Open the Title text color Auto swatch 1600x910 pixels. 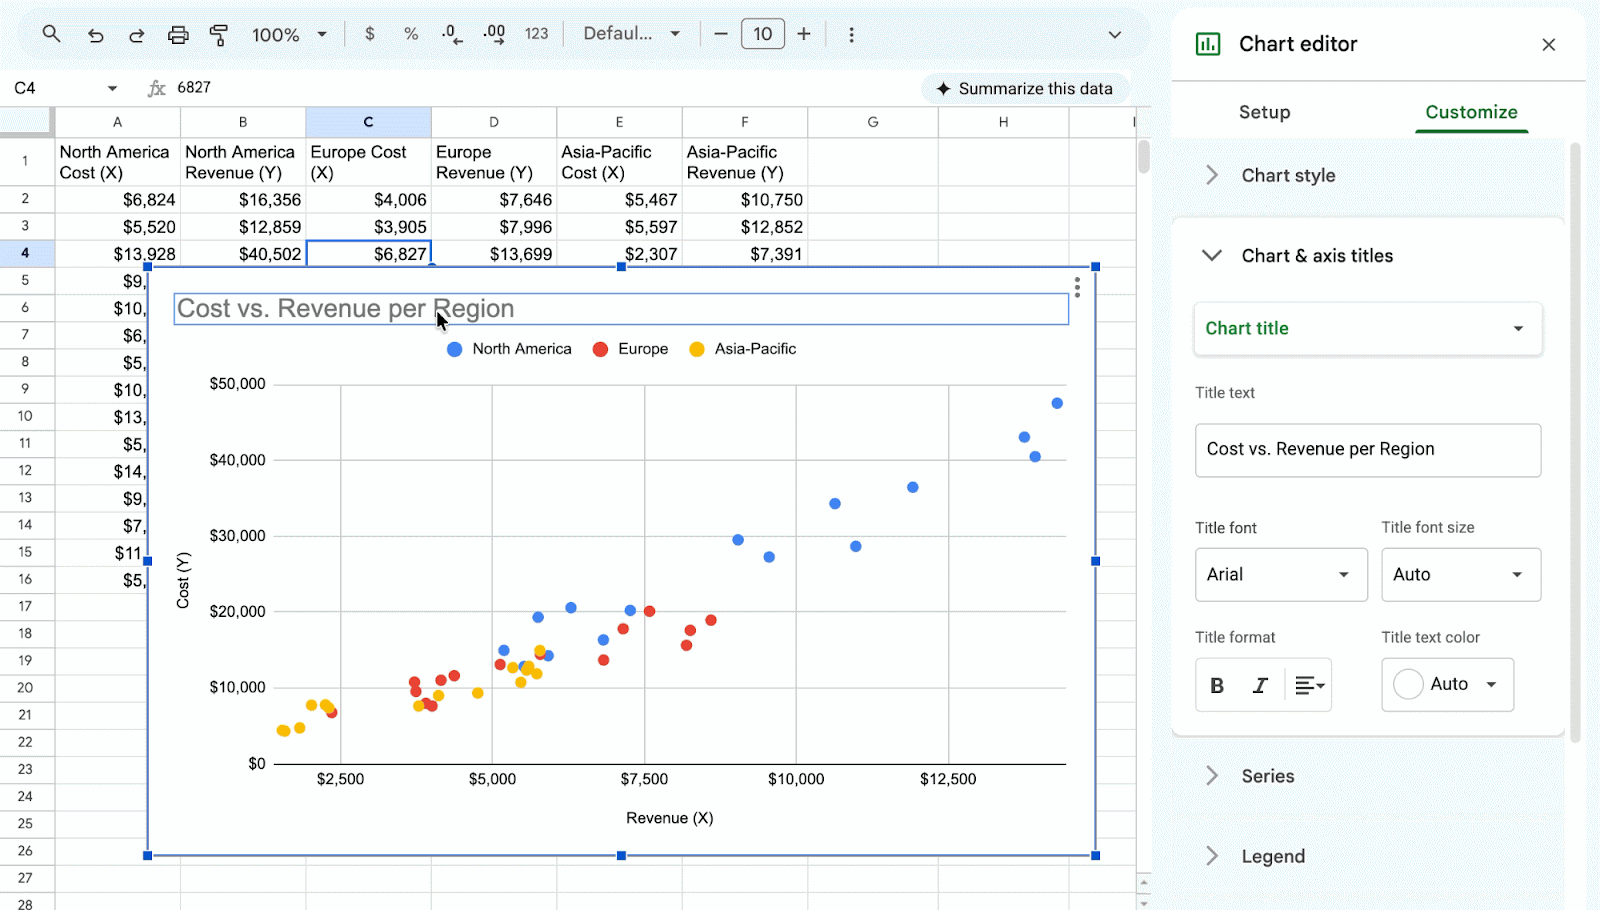1447,685
